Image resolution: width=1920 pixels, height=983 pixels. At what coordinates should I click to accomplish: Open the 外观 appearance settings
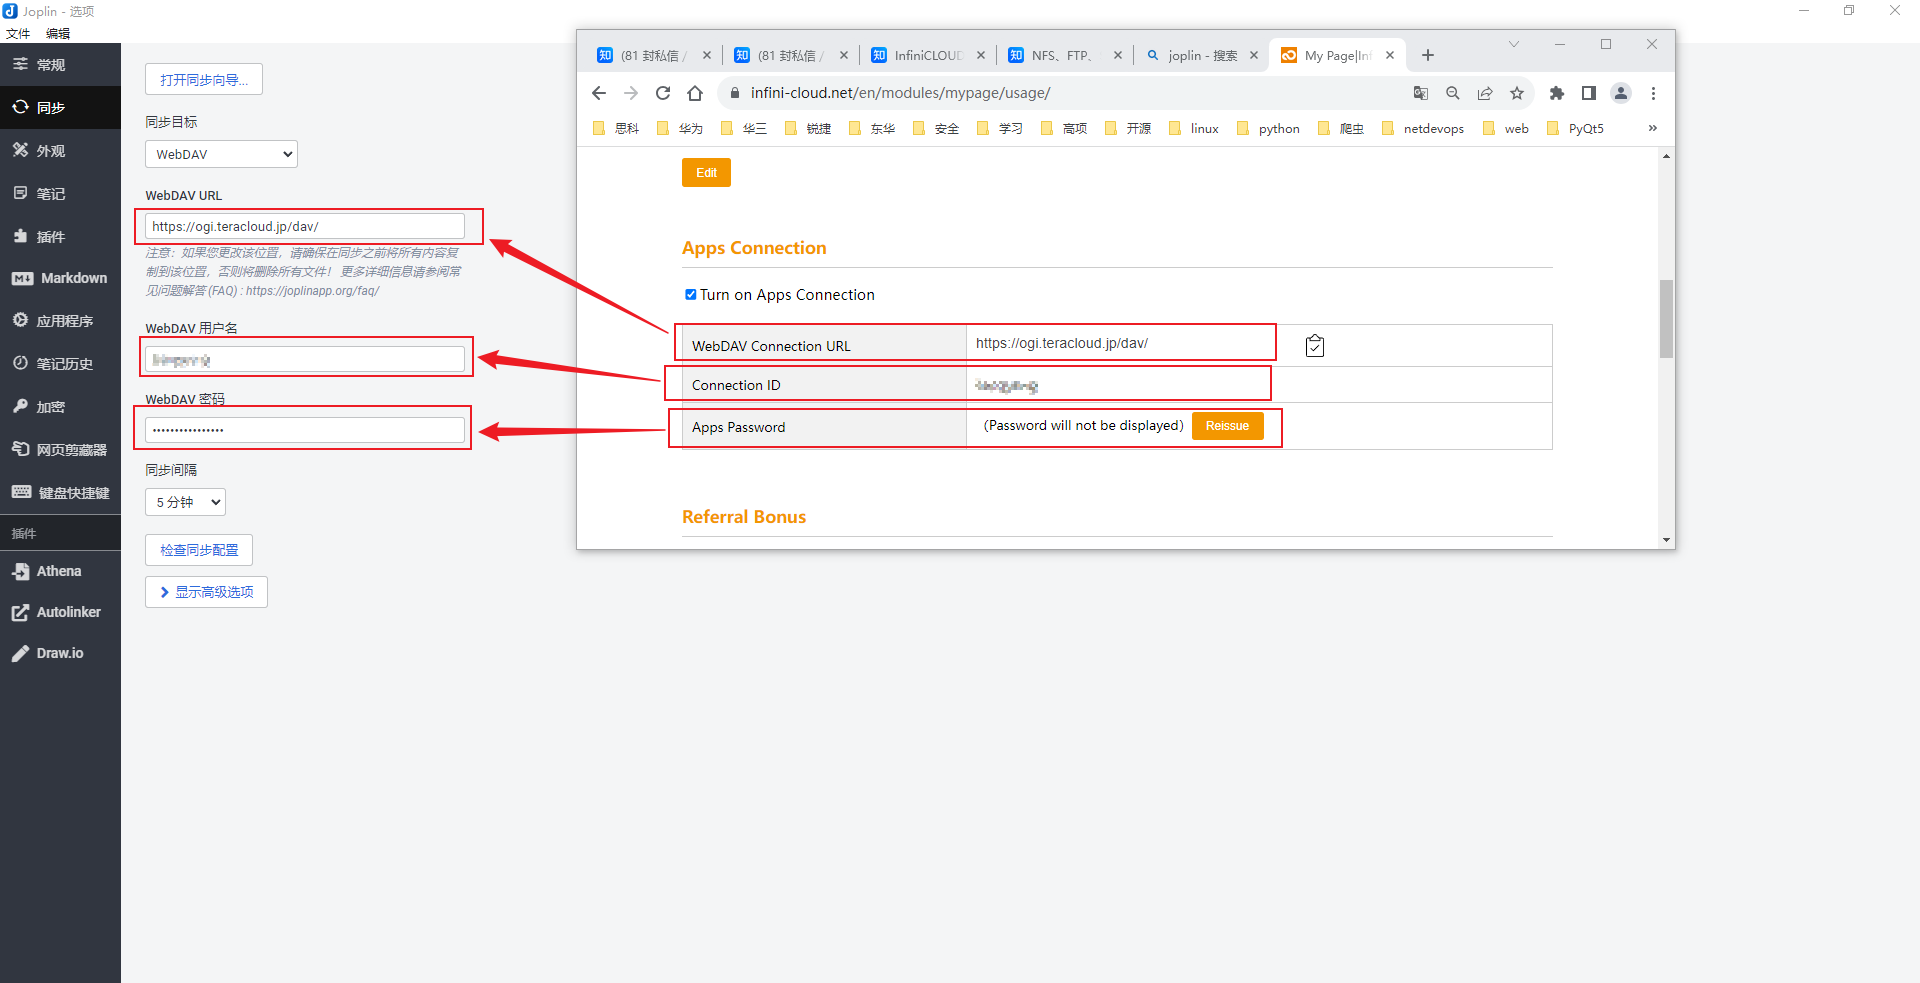(x=60, y=151)
